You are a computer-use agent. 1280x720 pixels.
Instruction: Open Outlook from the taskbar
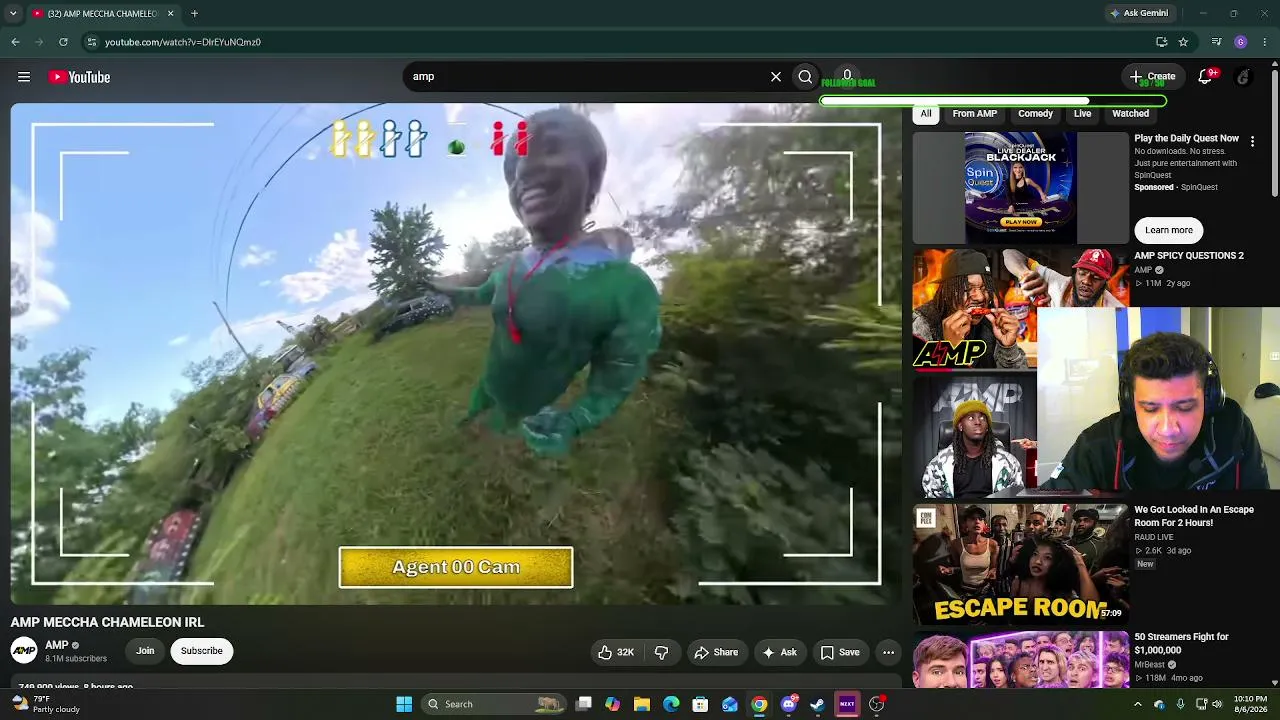click(x=730, y=704)
